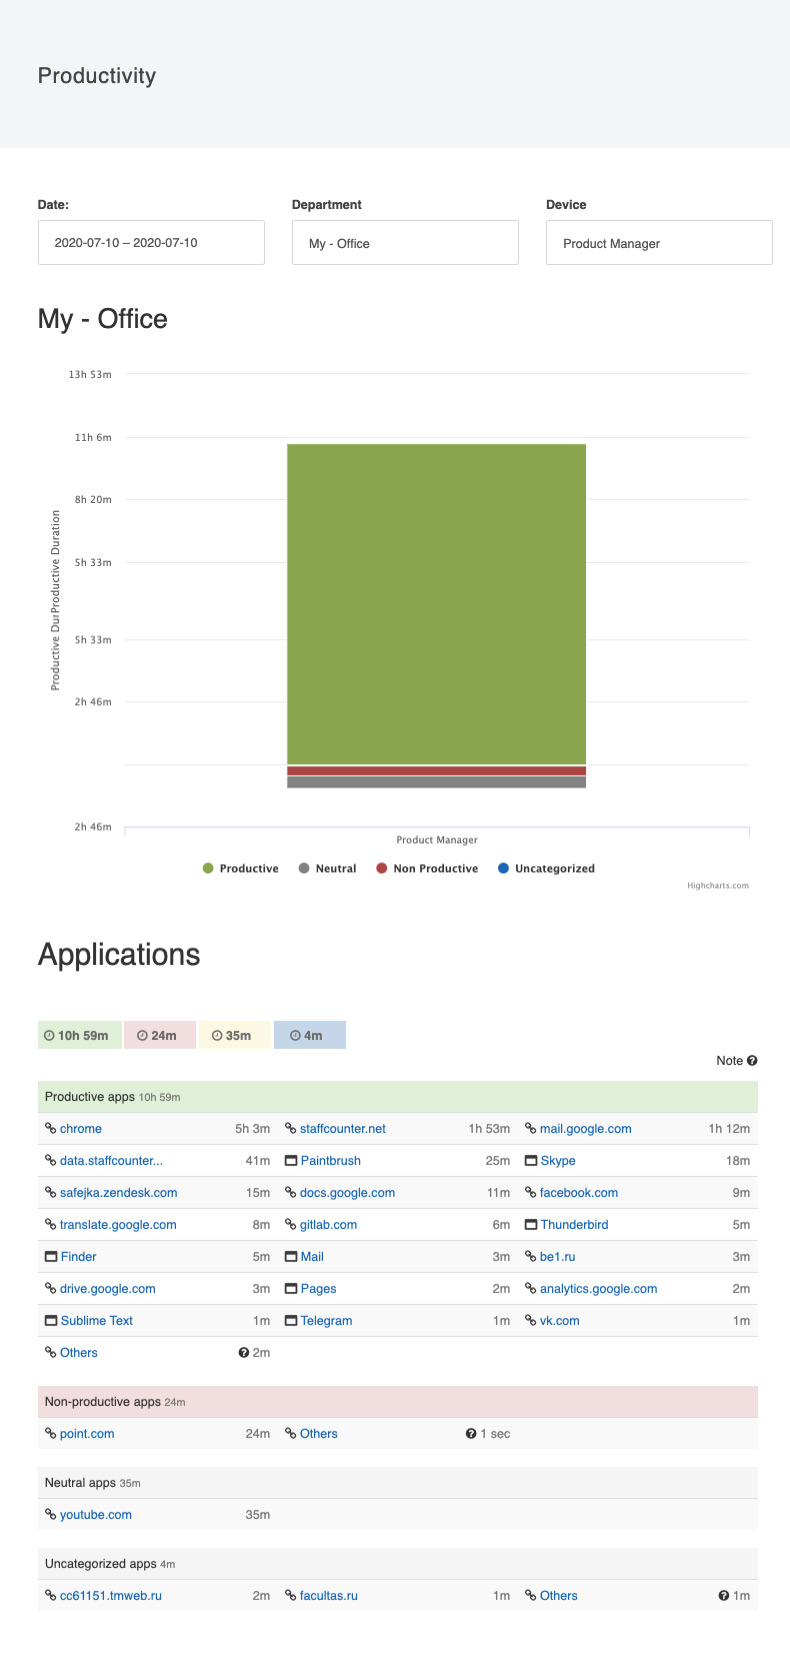Open analytics.google.com link
The image size is (790, 1656).
[x=599, y=1289]
